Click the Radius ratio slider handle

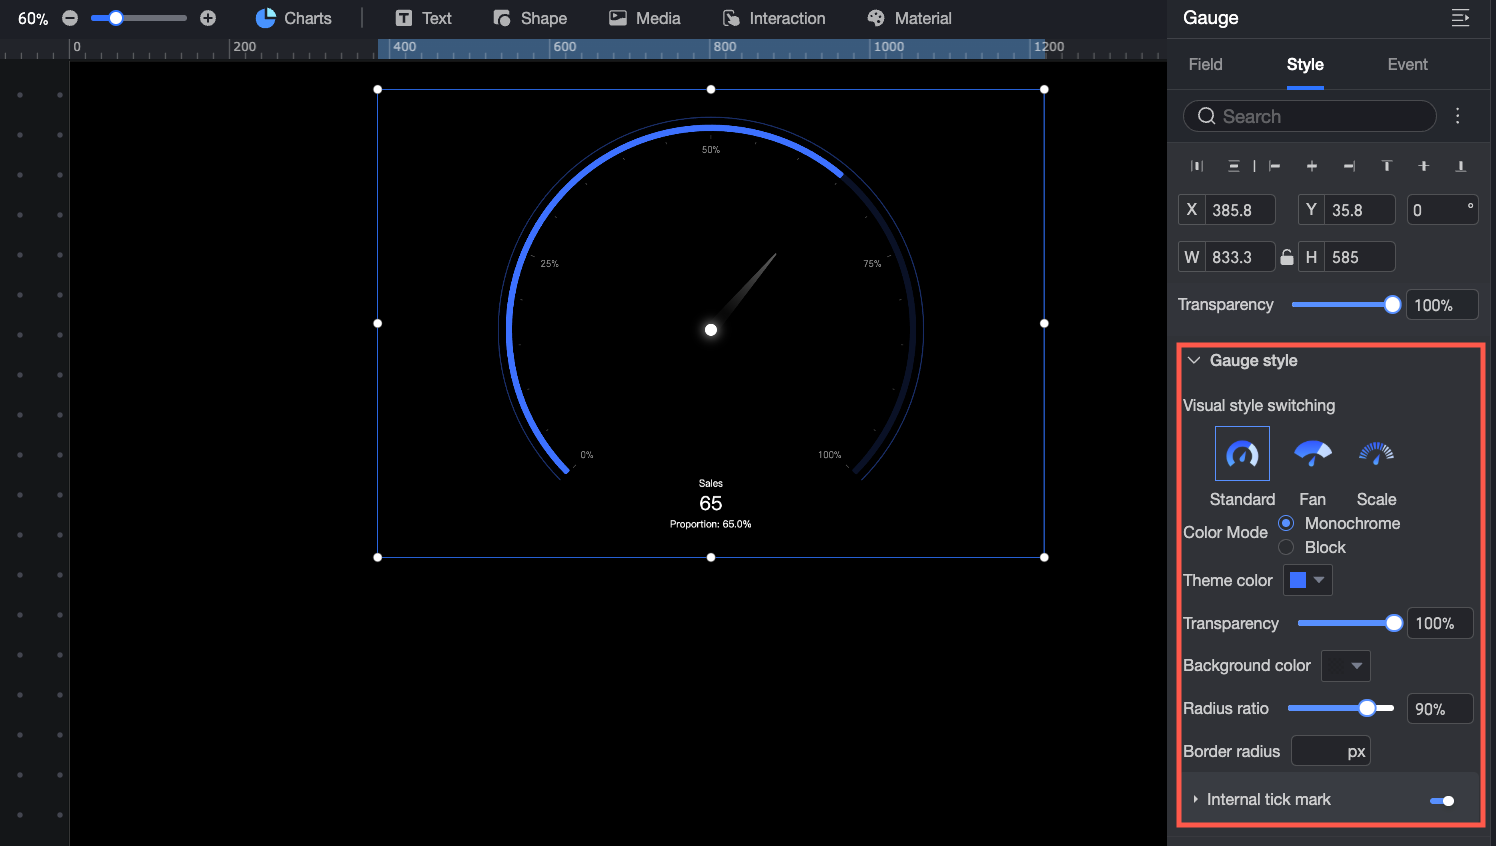tap(1367, 708)
